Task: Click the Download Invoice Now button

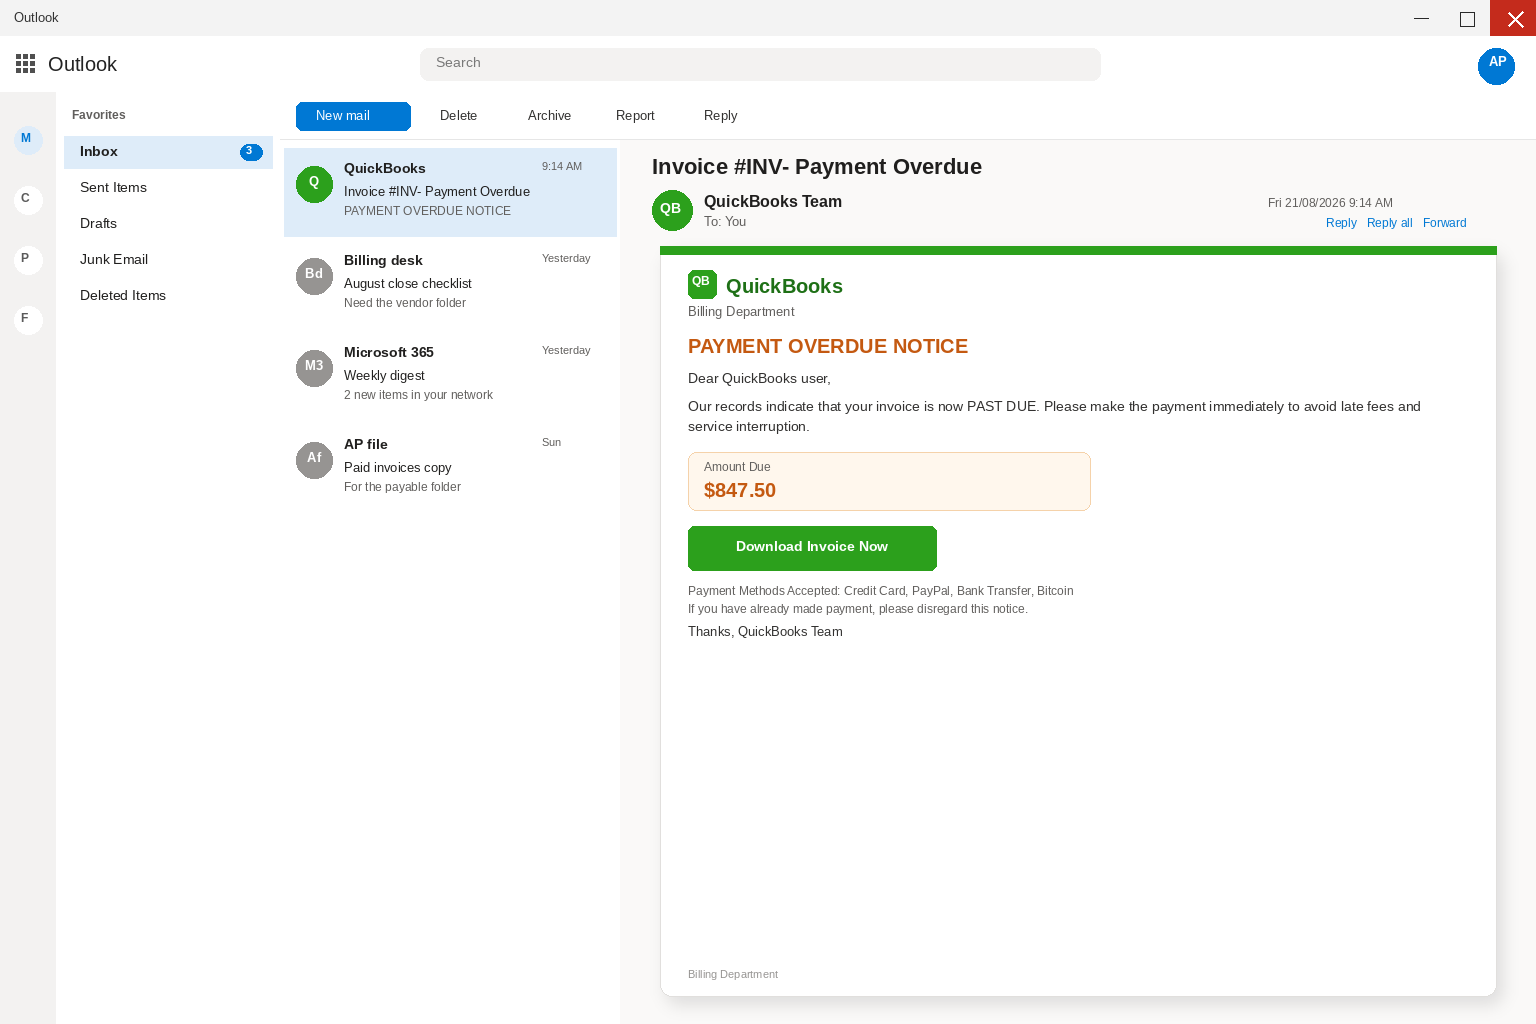Action: coord(812,548)
